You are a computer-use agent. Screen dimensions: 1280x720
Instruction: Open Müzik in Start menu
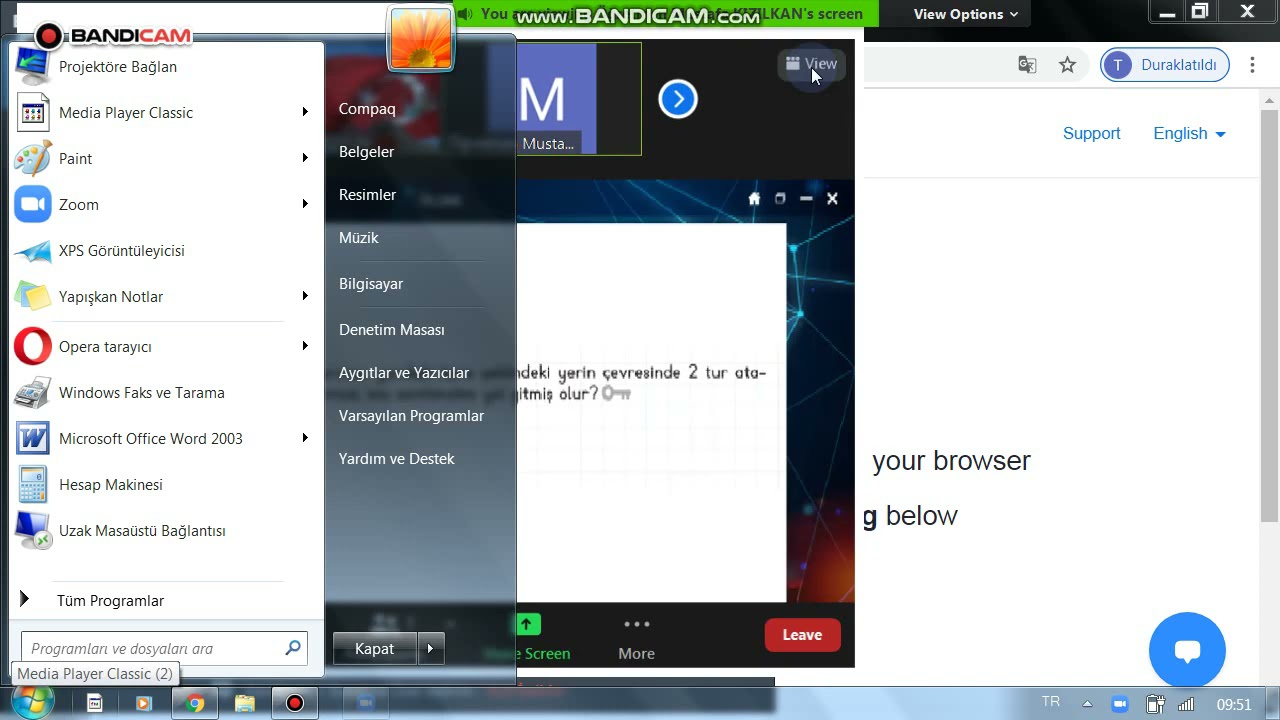(358, 238)
